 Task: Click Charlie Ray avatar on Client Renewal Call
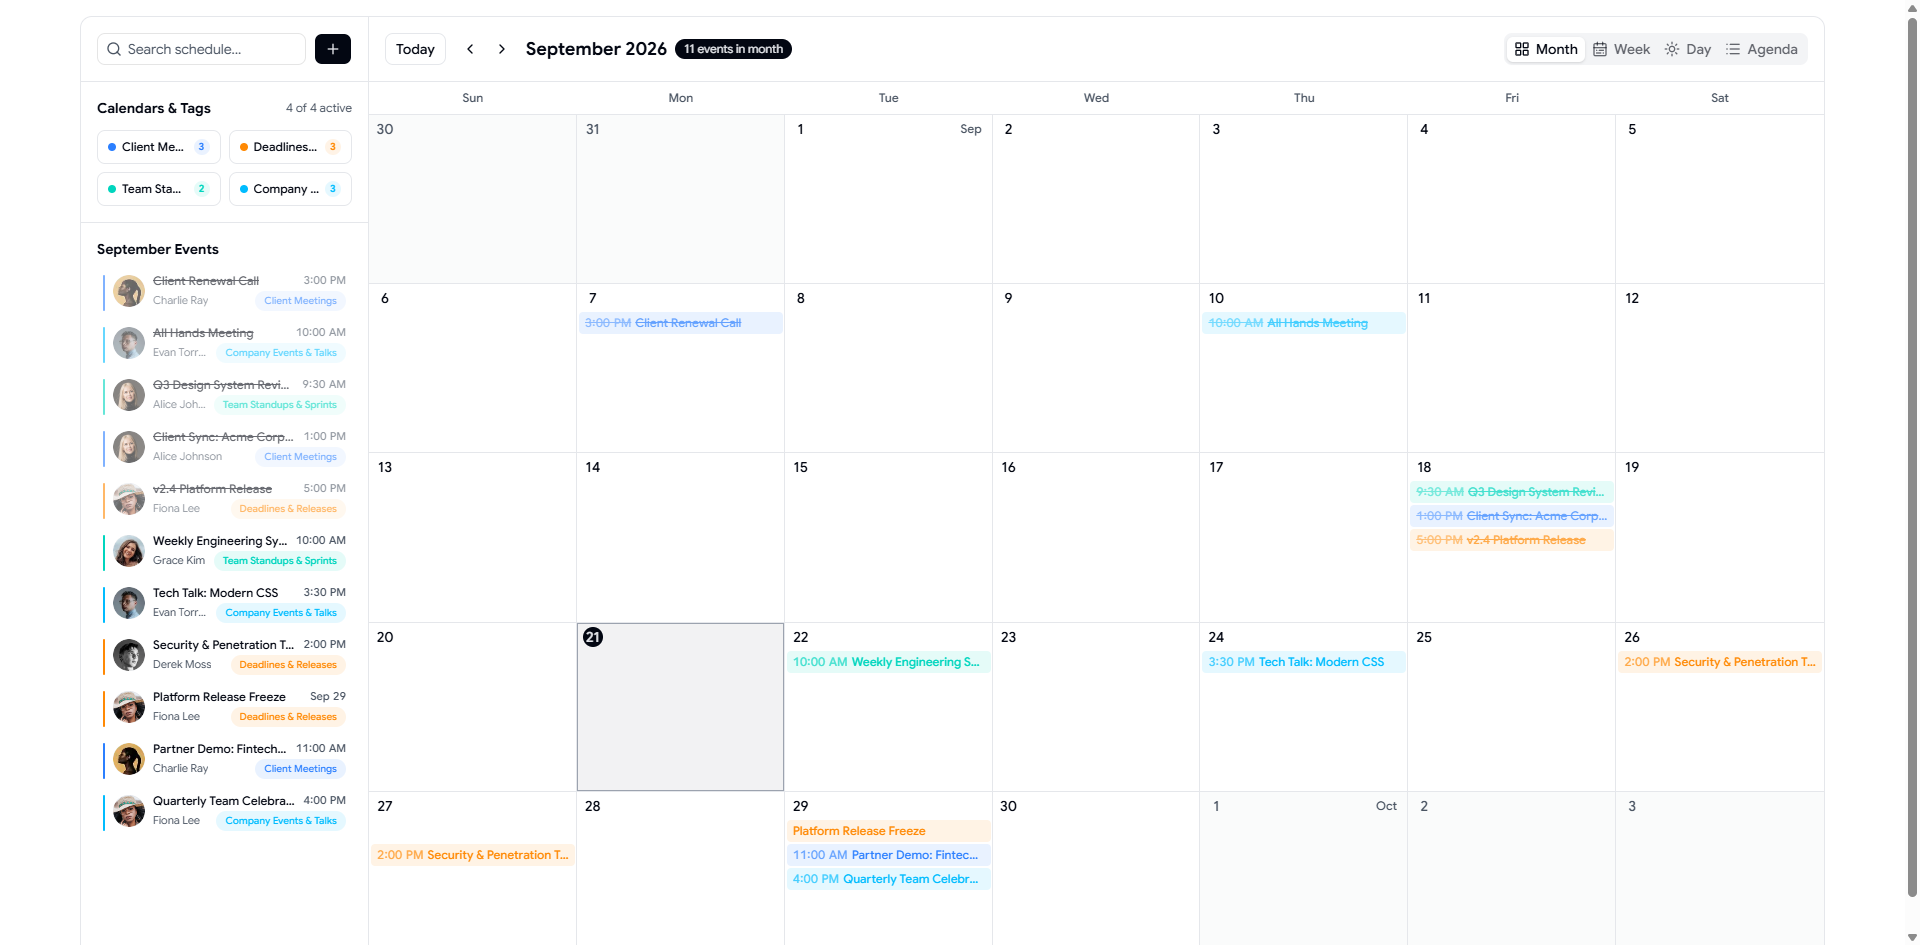point(129,291)
